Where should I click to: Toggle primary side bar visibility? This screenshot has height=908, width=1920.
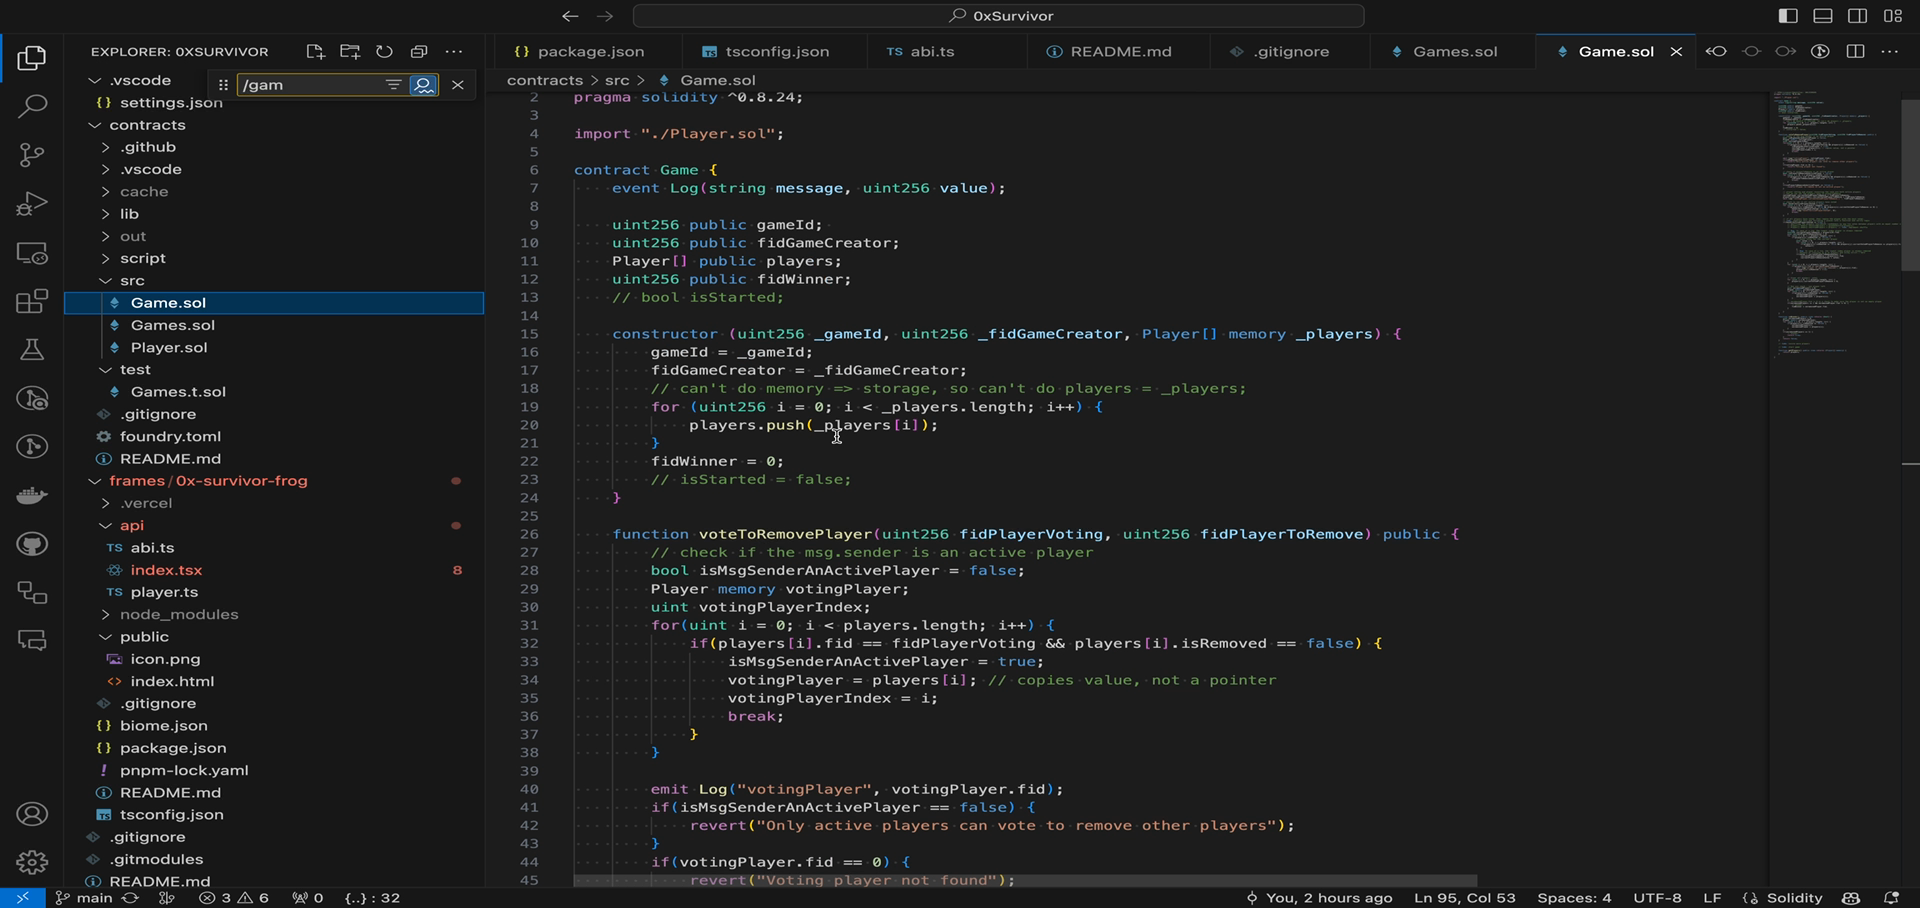click(x=1788, y=16)
